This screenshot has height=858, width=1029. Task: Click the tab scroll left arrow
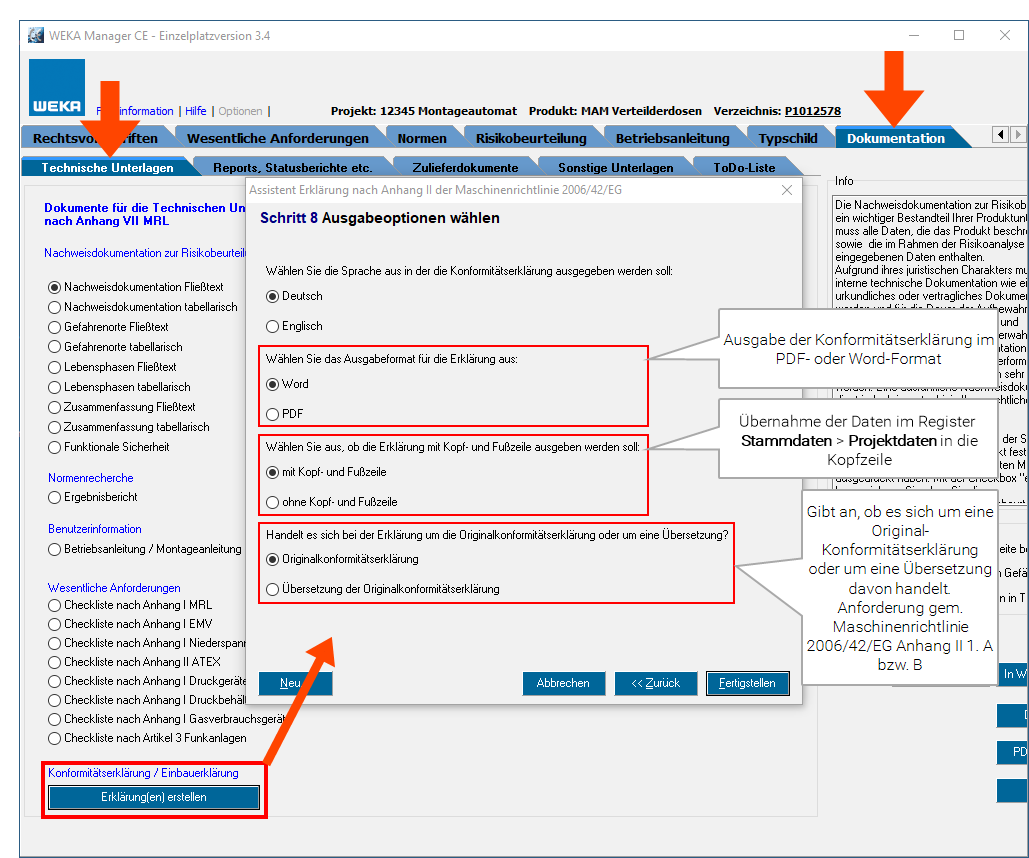point(1000,135)
